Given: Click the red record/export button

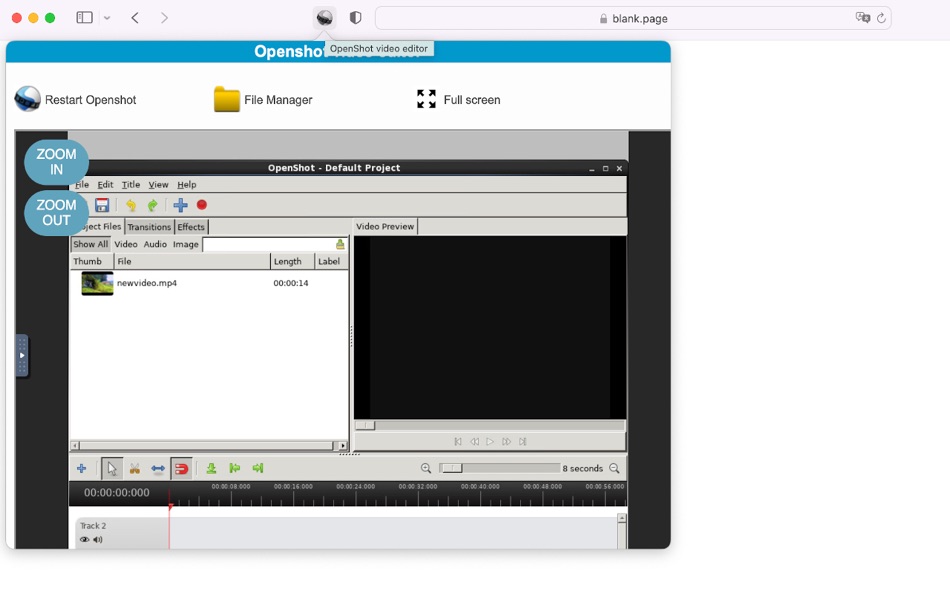Looking at the screenshot, I should [x=202, y=205].
